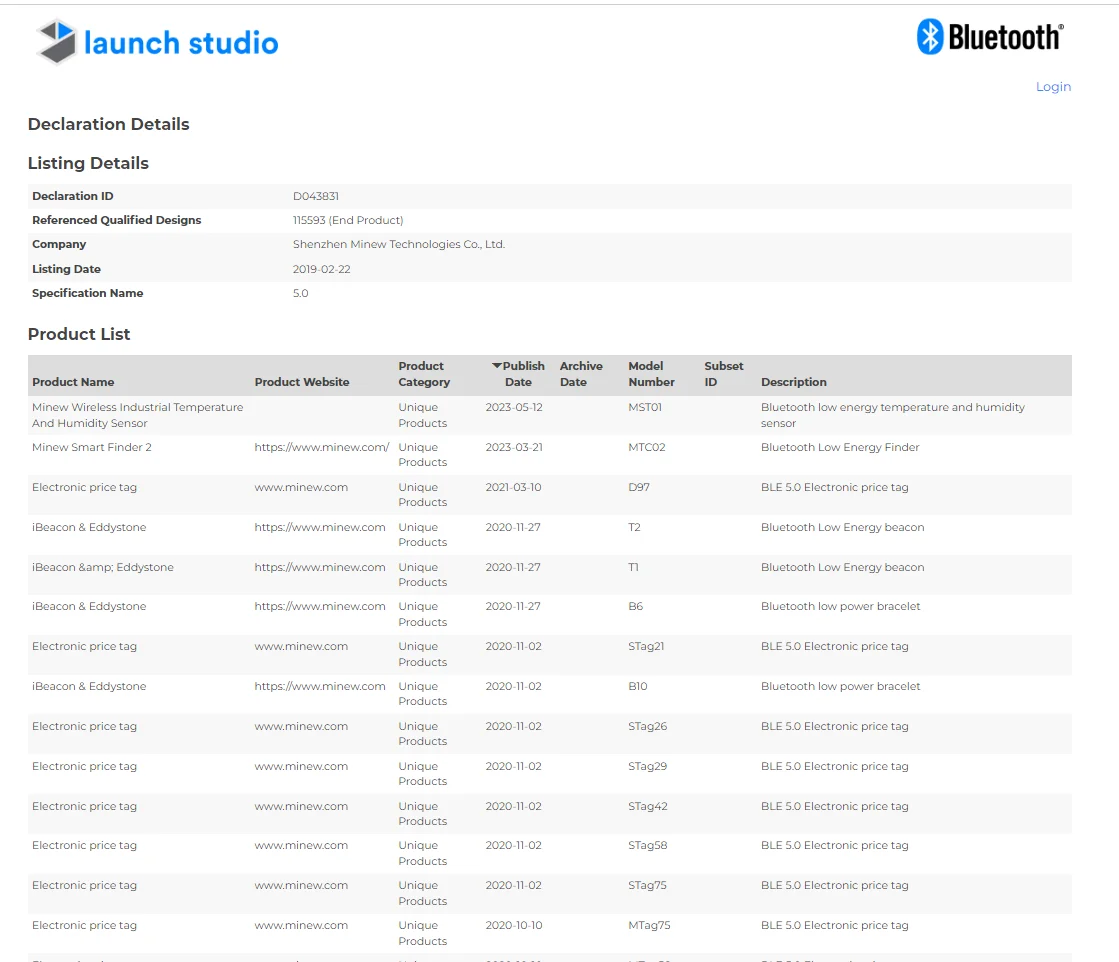Select model number MST01
This screenshot has height=962, width=1119.
644,407
